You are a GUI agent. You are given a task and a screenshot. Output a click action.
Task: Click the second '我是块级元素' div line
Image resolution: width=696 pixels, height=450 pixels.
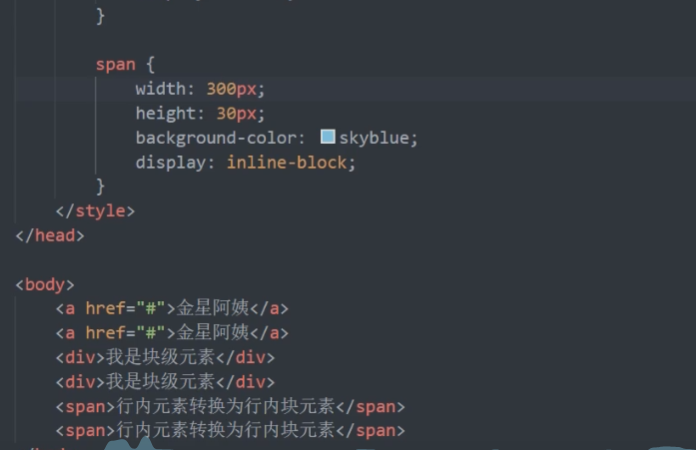pyautogui.click(x=165, y=381)
